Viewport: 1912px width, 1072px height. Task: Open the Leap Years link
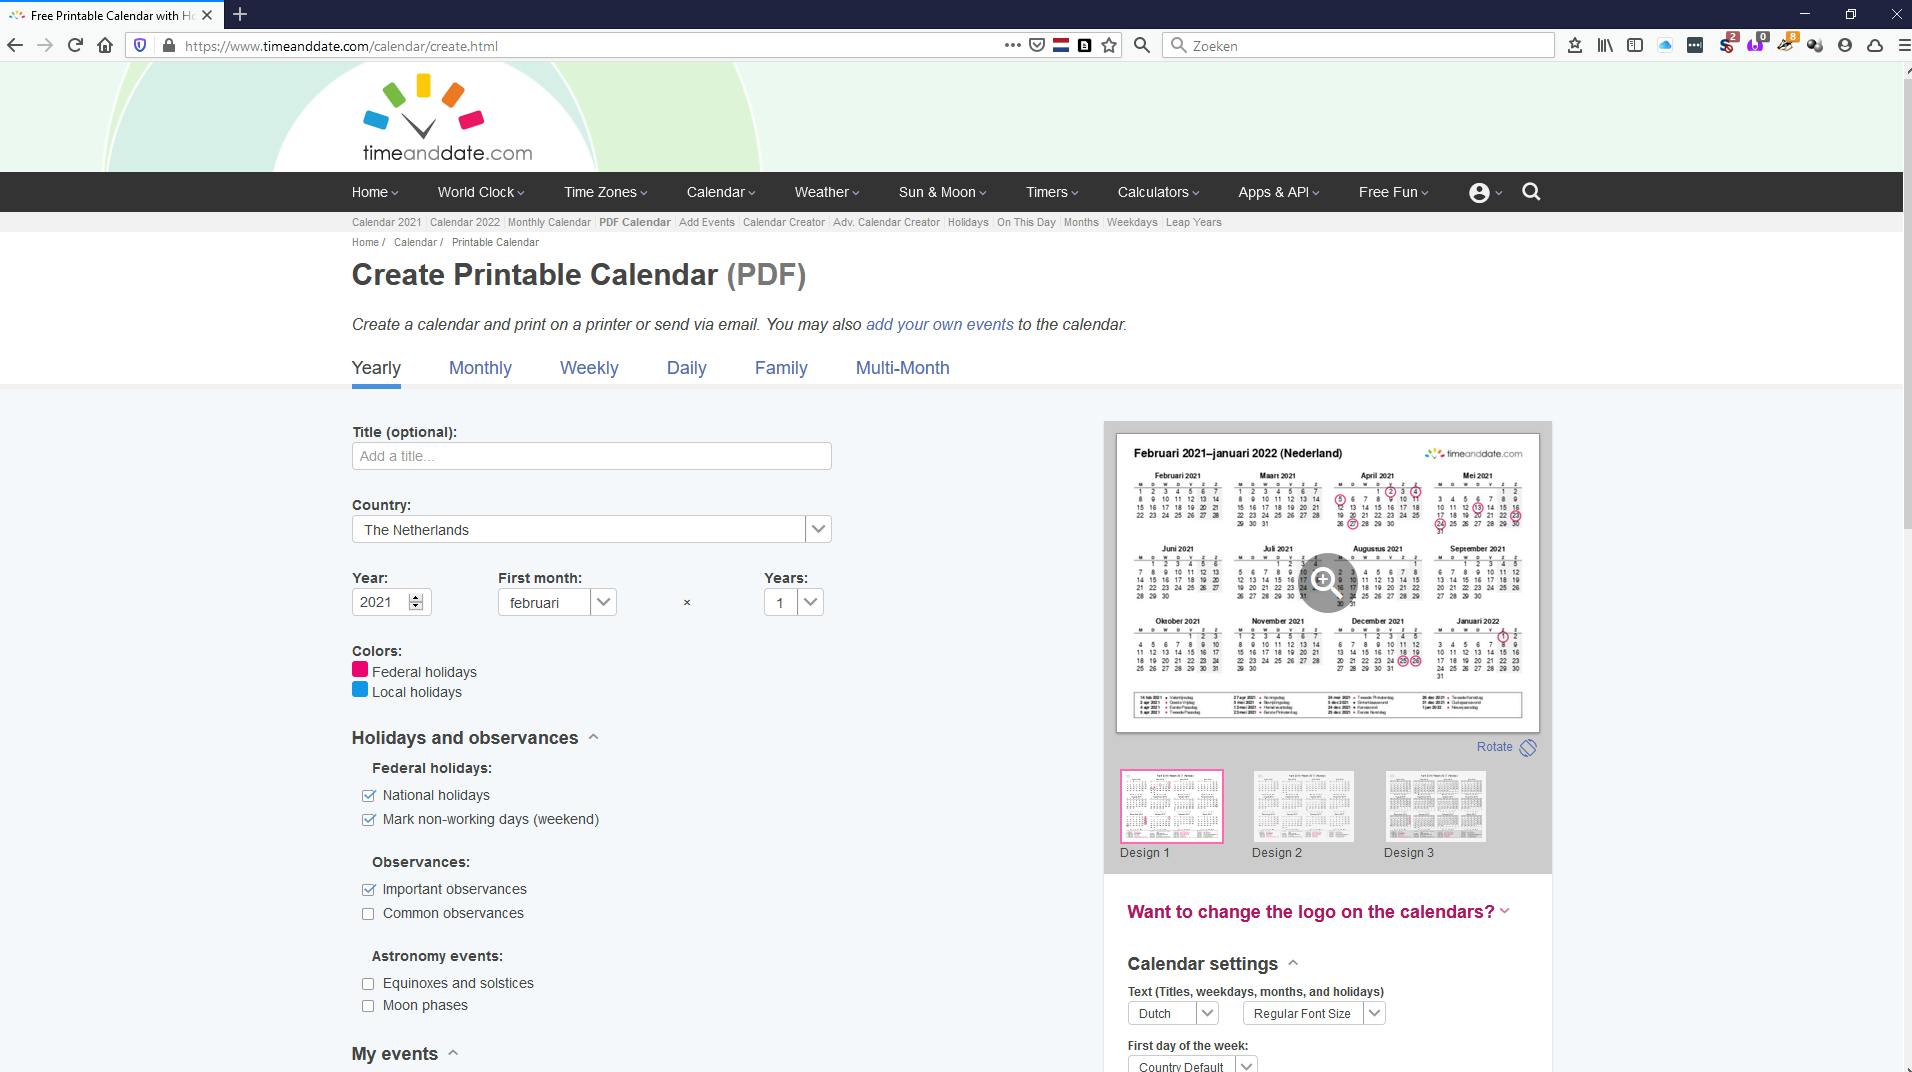point(1194,222)
